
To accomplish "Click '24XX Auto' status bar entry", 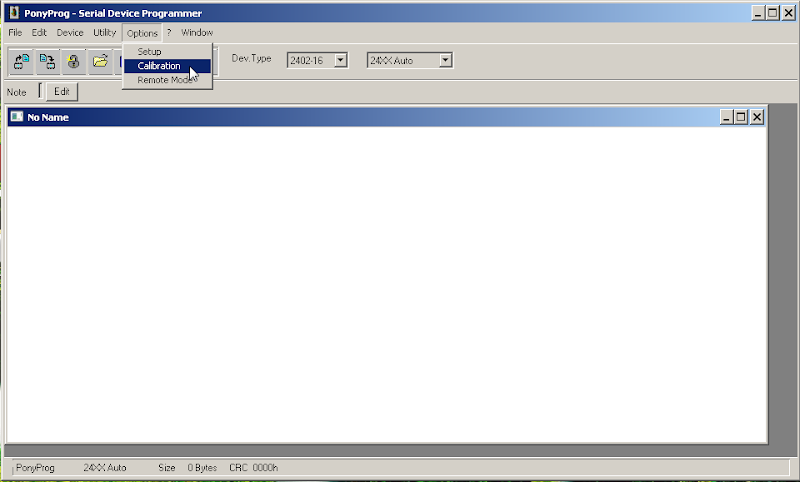I will point(105,468).
